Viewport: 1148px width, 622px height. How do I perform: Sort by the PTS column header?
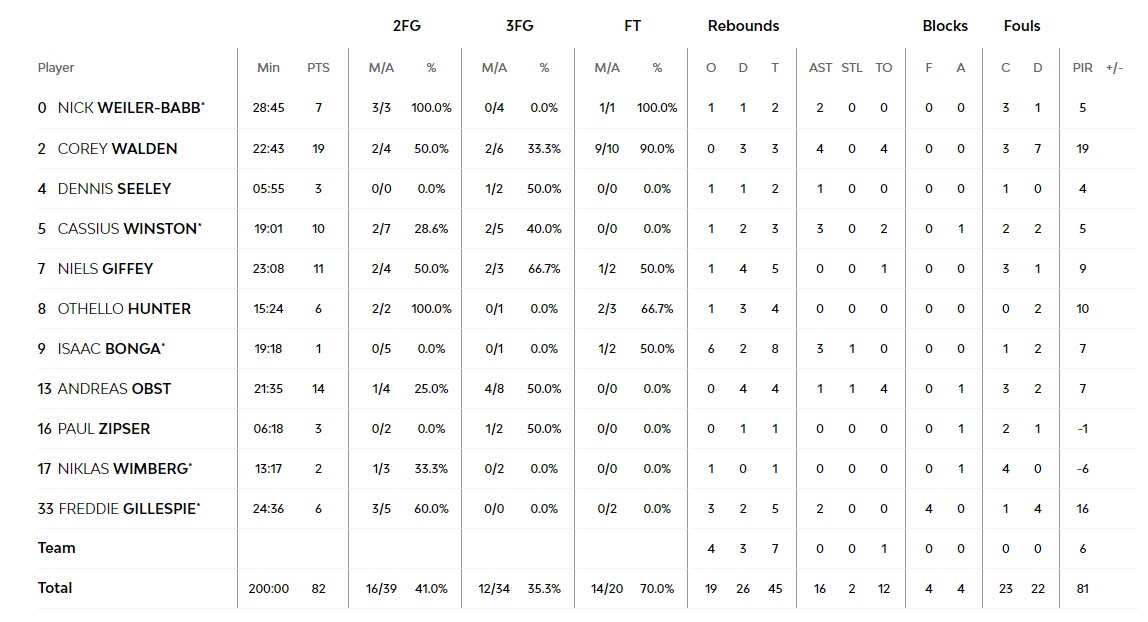(319, 68)
